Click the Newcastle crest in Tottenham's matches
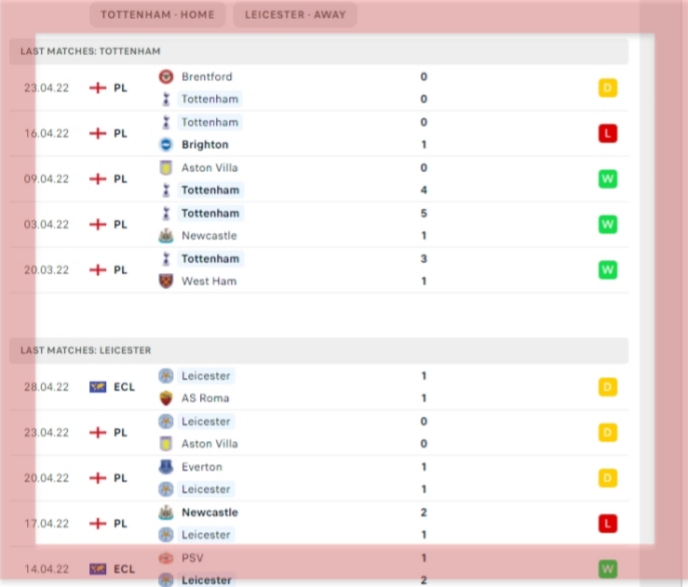The height and width of the screenshot is (587, 688). click(166, 236)
